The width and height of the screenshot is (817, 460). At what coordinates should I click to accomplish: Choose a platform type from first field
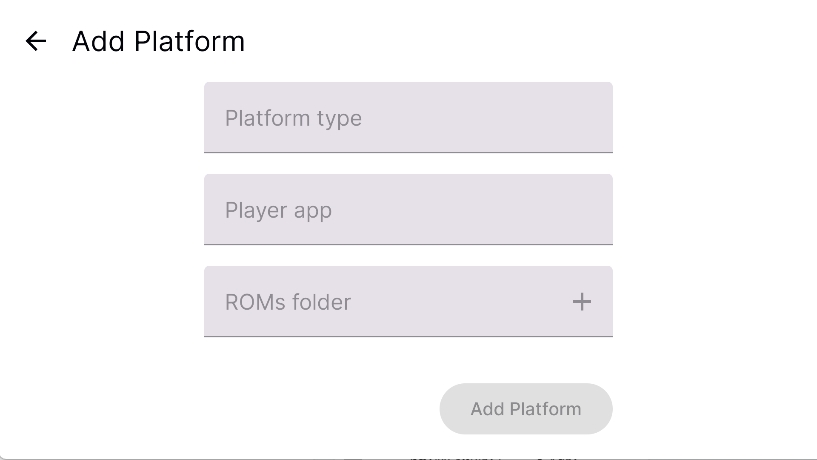click(408, 118)
